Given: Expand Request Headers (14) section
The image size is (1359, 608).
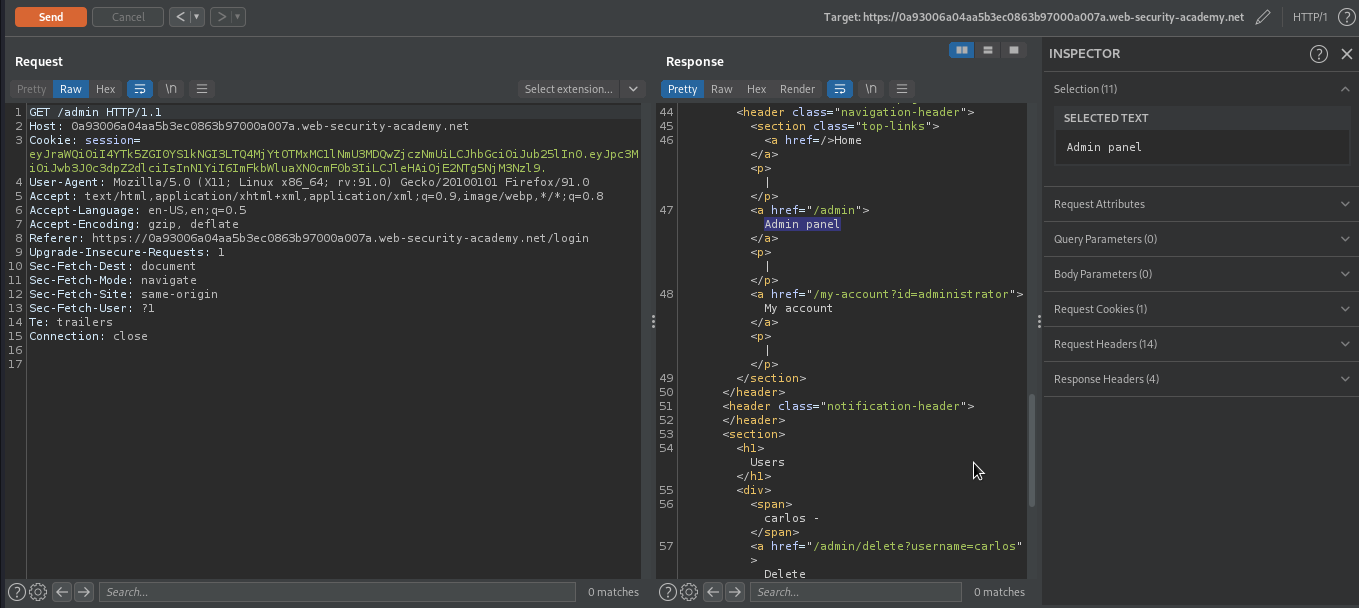Looking at the screenshot, I should pos(1200,344).
